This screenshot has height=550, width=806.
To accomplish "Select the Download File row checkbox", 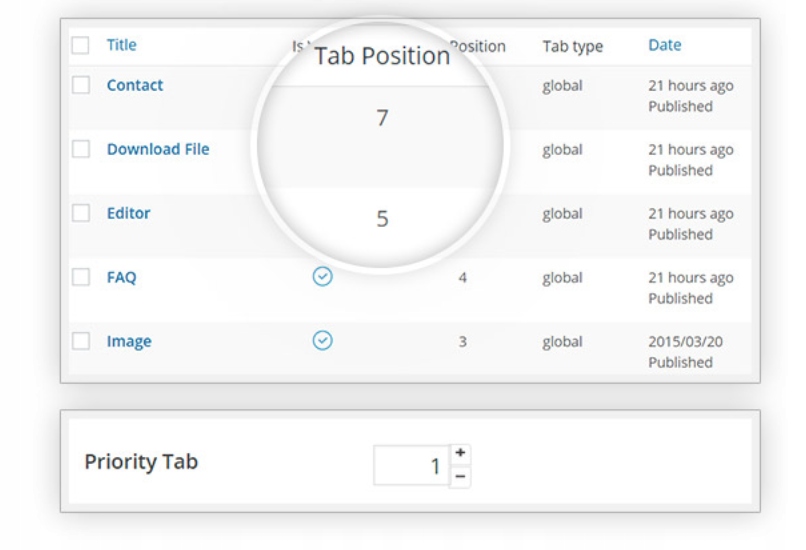I will tap(81, 150).
